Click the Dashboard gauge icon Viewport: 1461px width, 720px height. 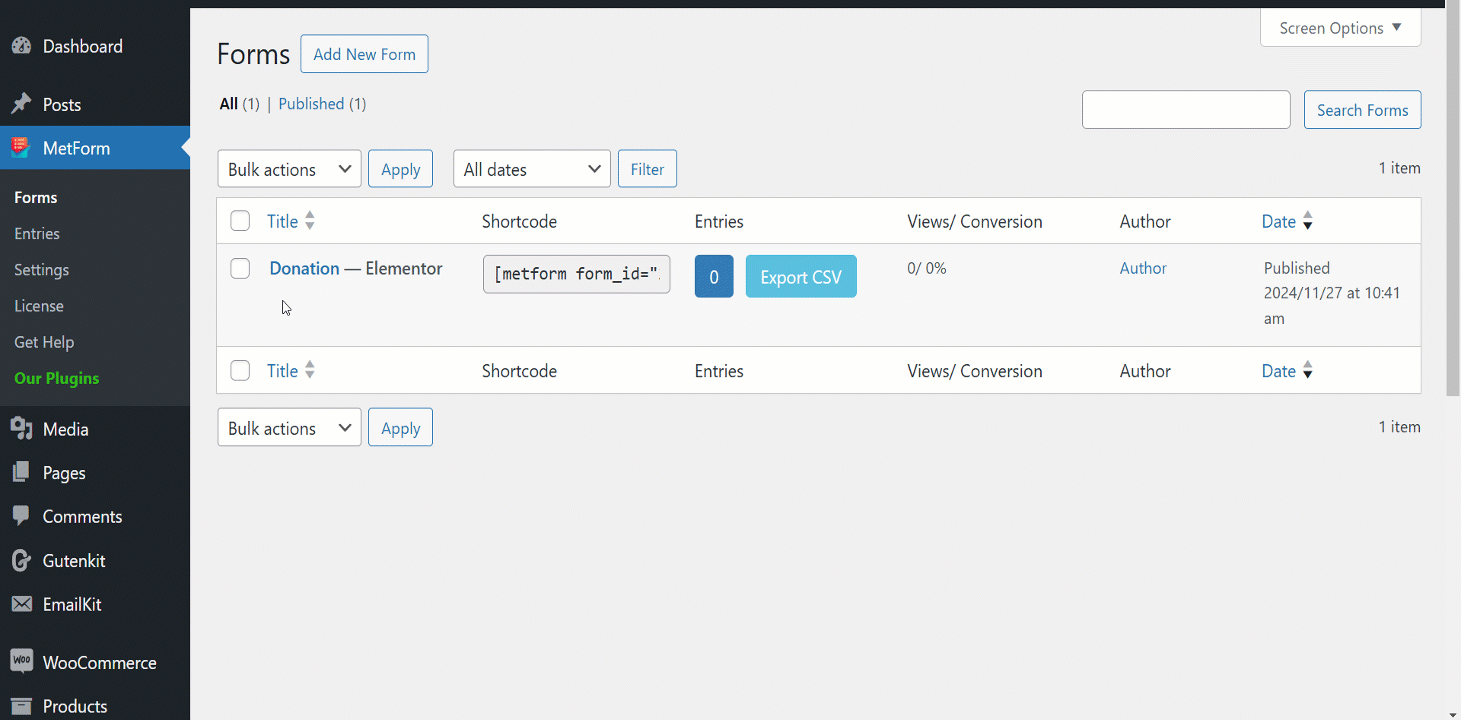click(x=21, y=47)
